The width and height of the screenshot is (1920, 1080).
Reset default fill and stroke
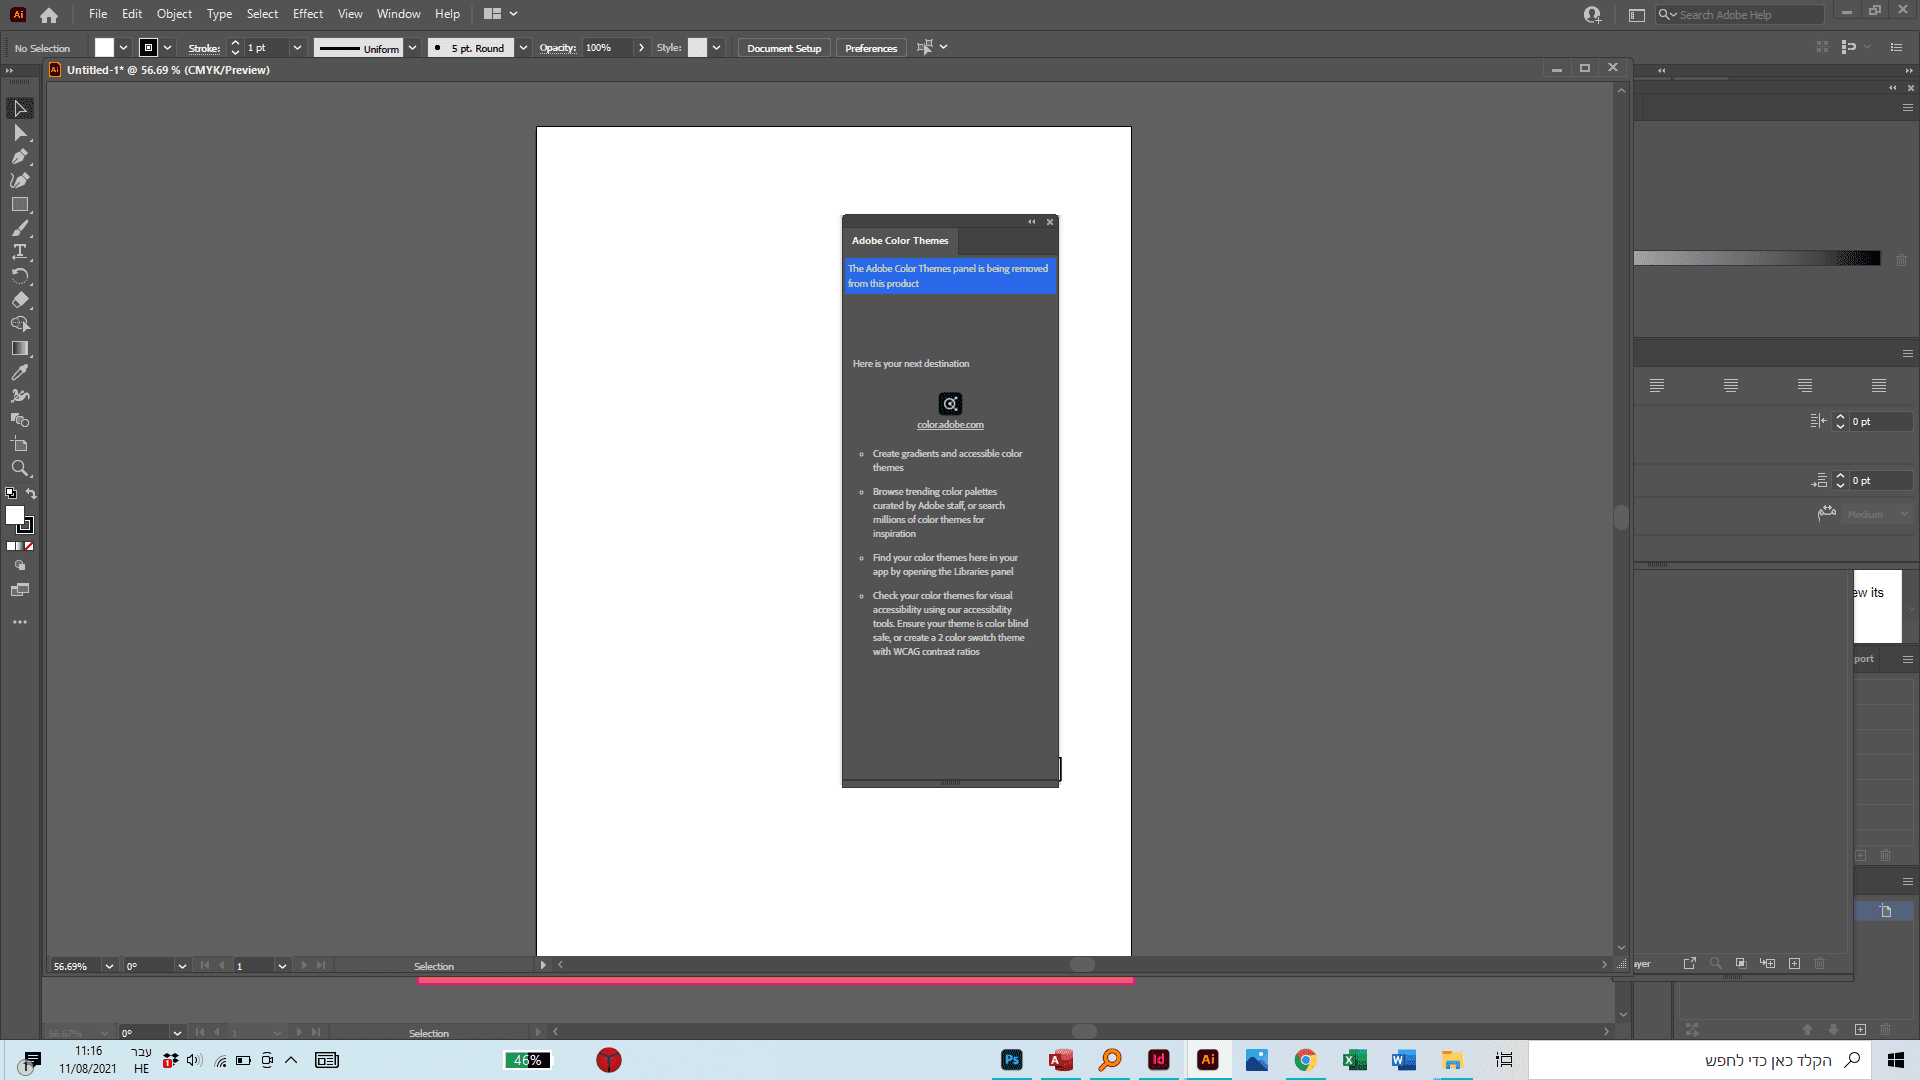11,493
